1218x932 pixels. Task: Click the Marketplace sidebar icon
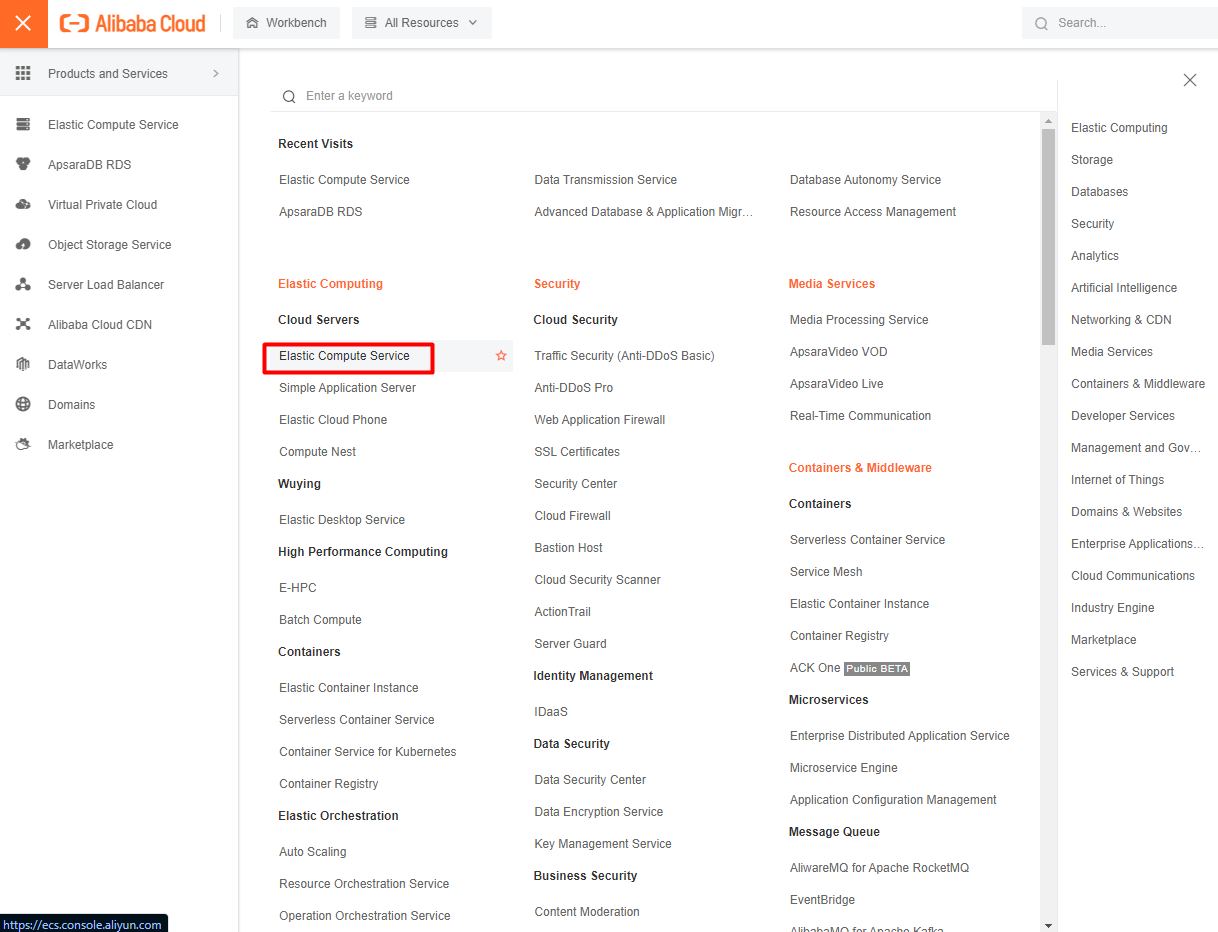coord(22,444)
